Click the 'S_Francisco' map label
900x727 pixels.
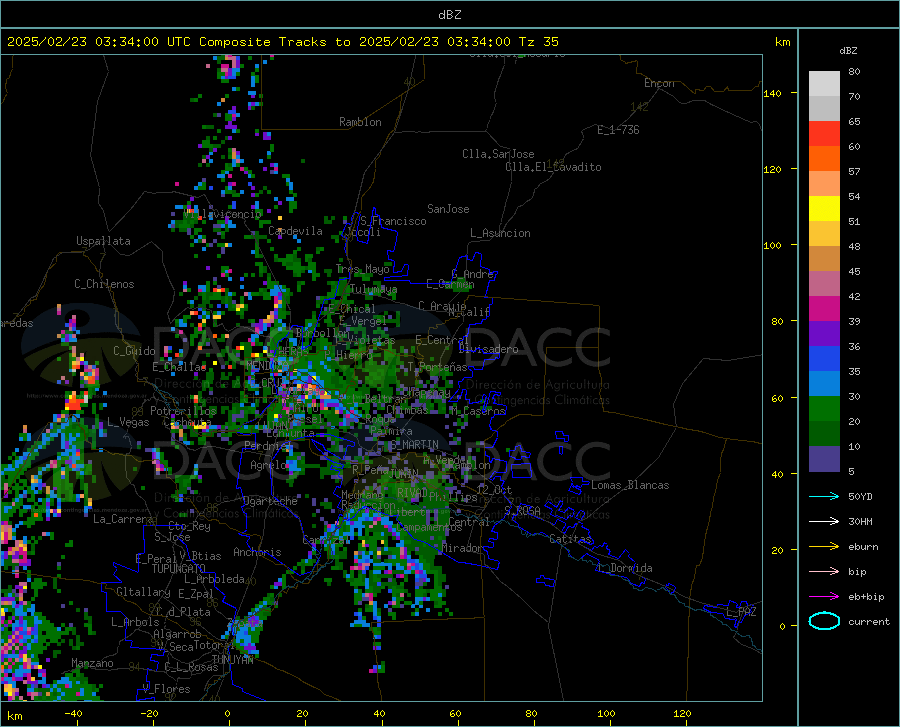(x=393, y=221)
